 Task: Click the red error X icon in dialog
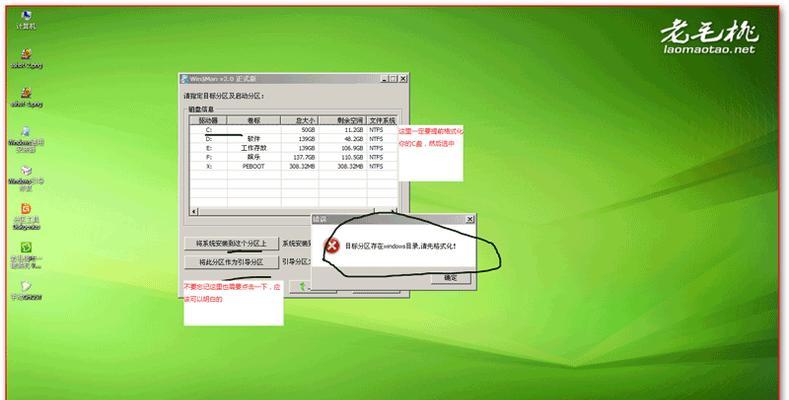332,246
